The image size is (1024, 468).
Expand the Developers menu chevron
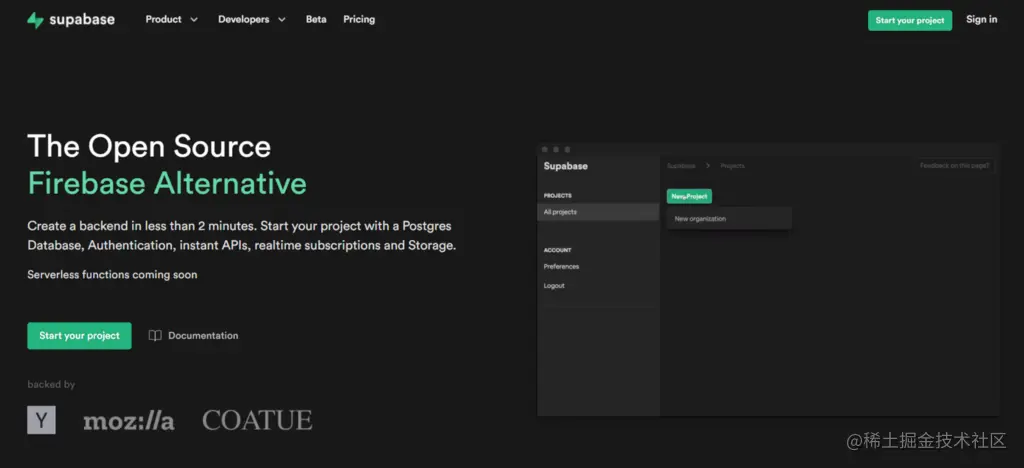[x=281, y=20]
